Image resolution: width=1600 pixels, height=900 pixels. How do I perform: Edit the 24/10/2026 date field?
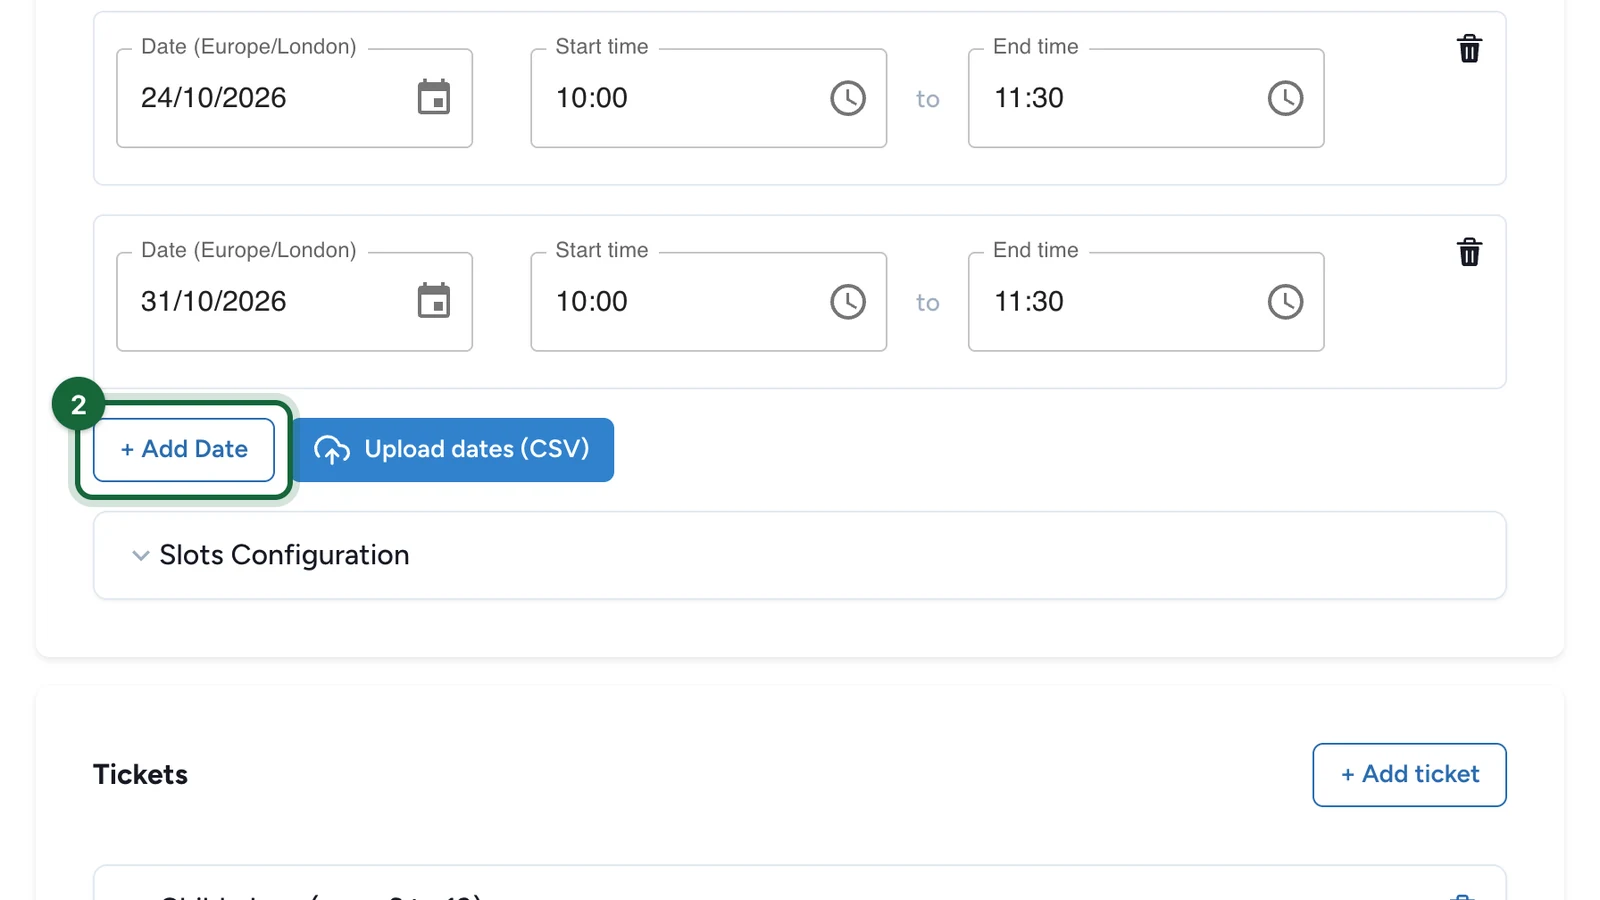294,98
